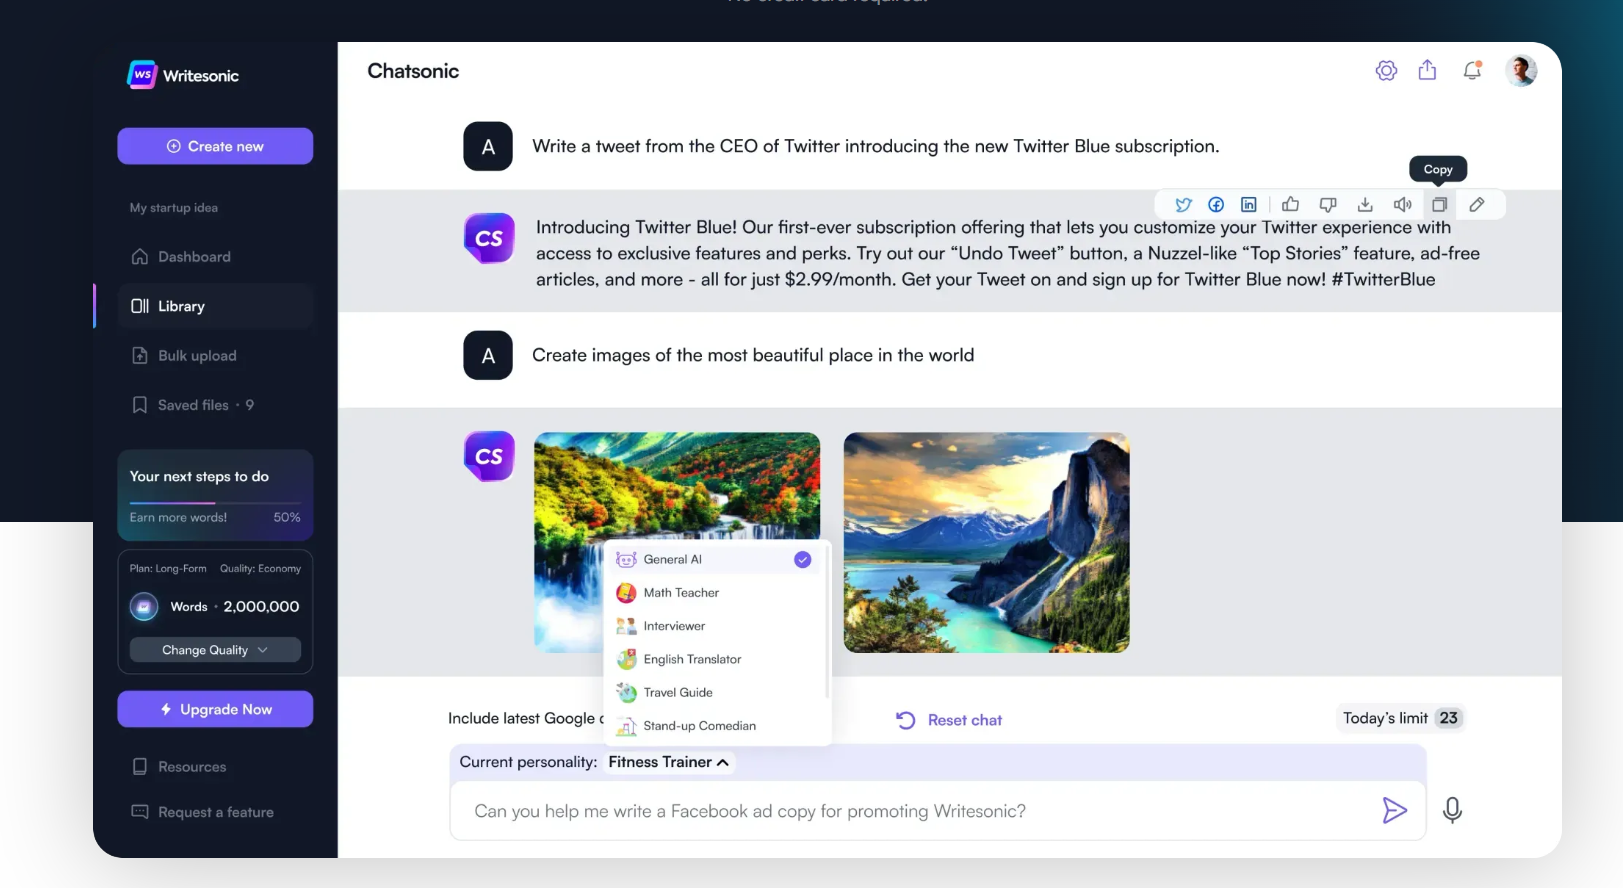Share response to Facebook icon
Image resolution: width=1623 pixels, height=888 pixels.
tap(1216, 204)
